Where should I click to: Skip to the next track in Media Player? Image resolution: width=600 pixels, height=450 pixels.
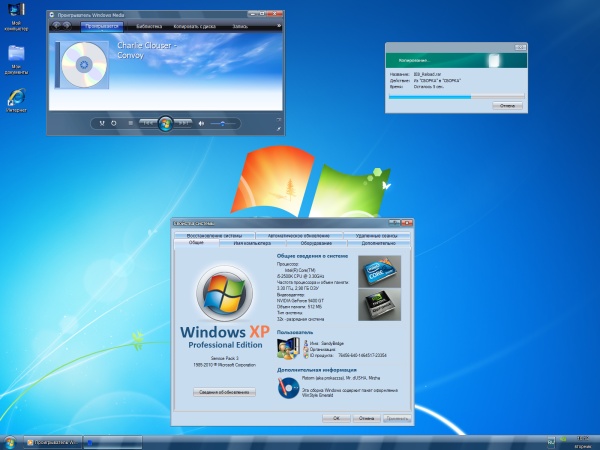pyautogui.click(x=183, y=123)
